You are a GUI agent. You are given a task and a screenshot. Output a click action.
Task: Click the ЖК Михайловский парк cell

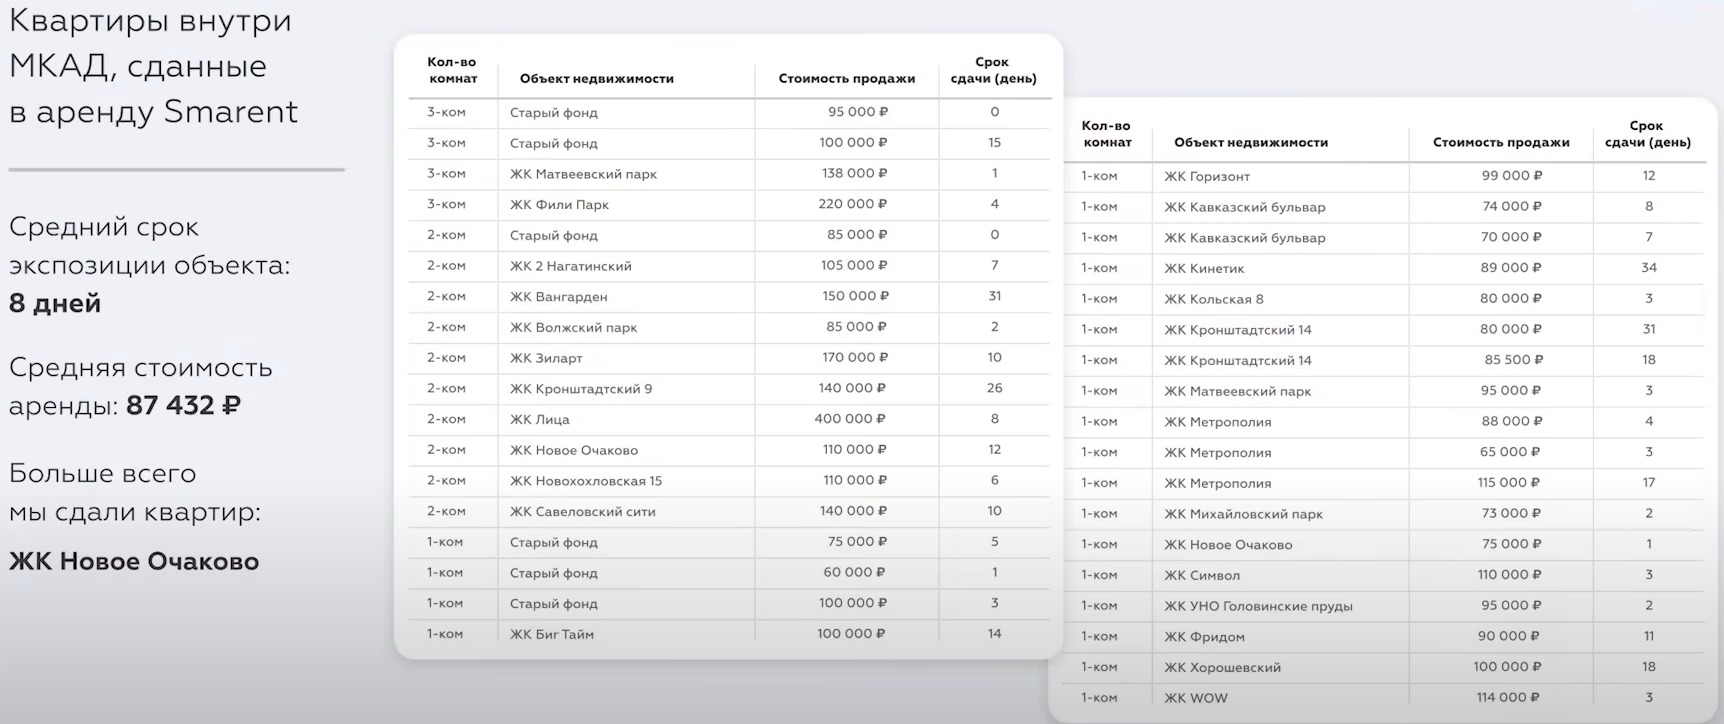click(1243, 514)
